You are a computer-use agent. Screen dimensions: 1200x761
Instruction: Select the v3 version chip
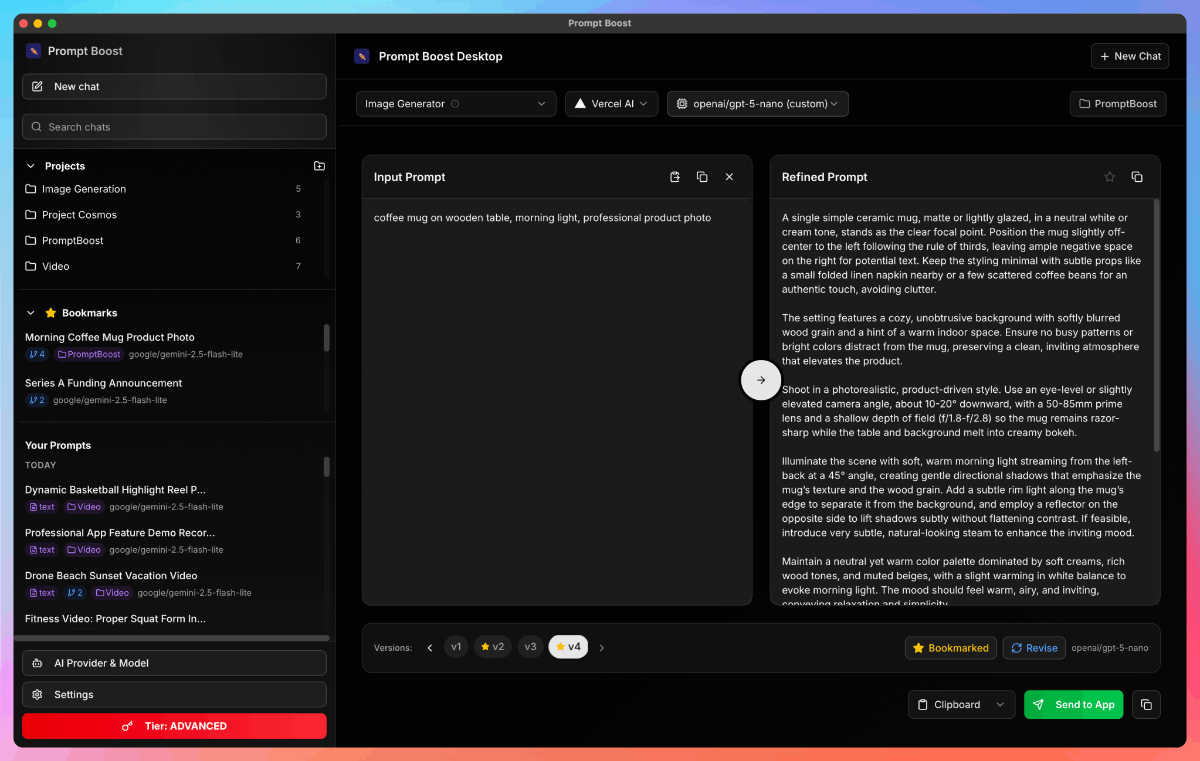(x=530, y=647)
